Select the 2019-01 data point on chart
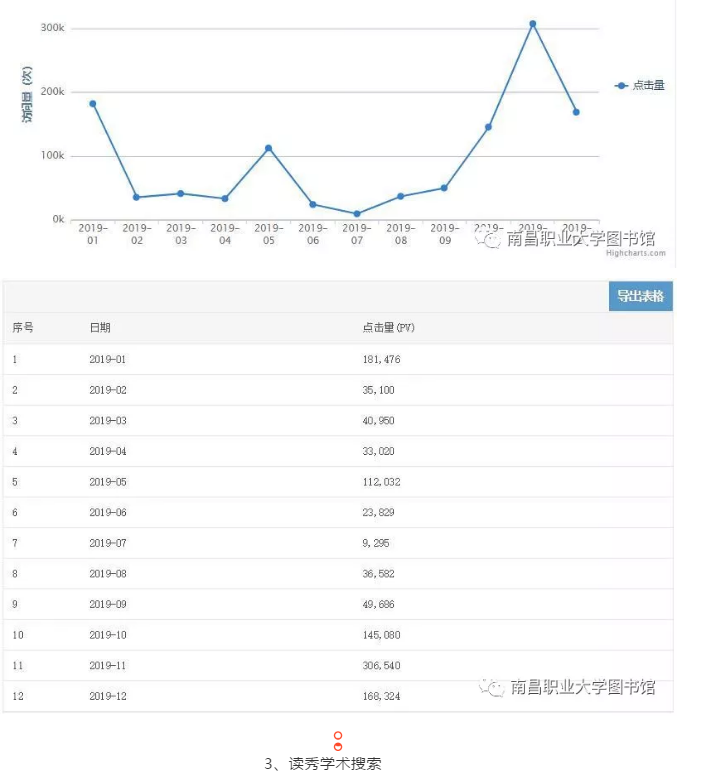The width and height of the screenshot is (717, 774). tap(93, 104)
